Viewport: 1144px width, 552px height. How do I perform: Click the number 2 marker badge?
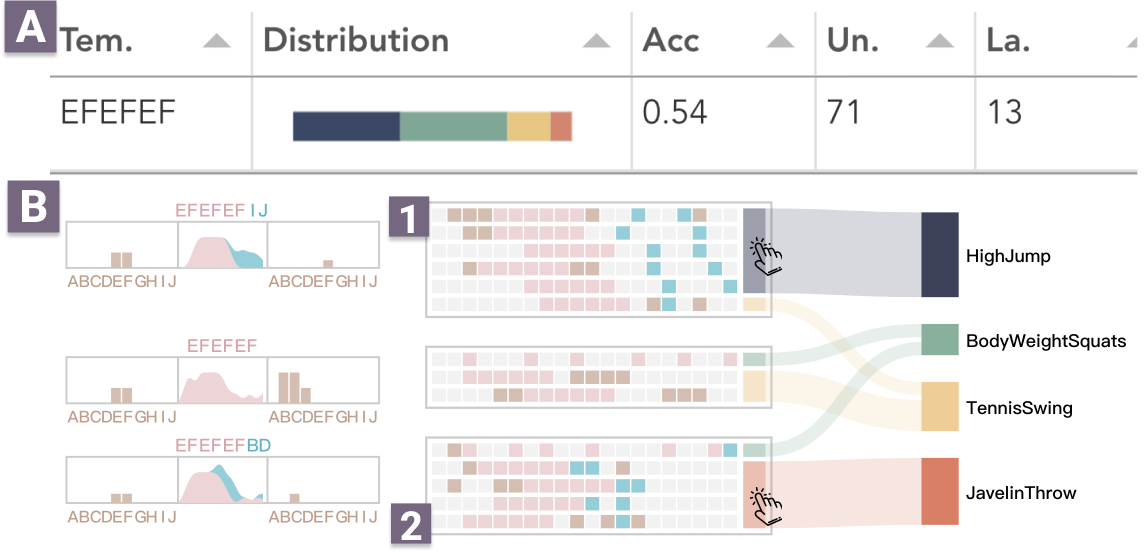[x=411, y=526]
